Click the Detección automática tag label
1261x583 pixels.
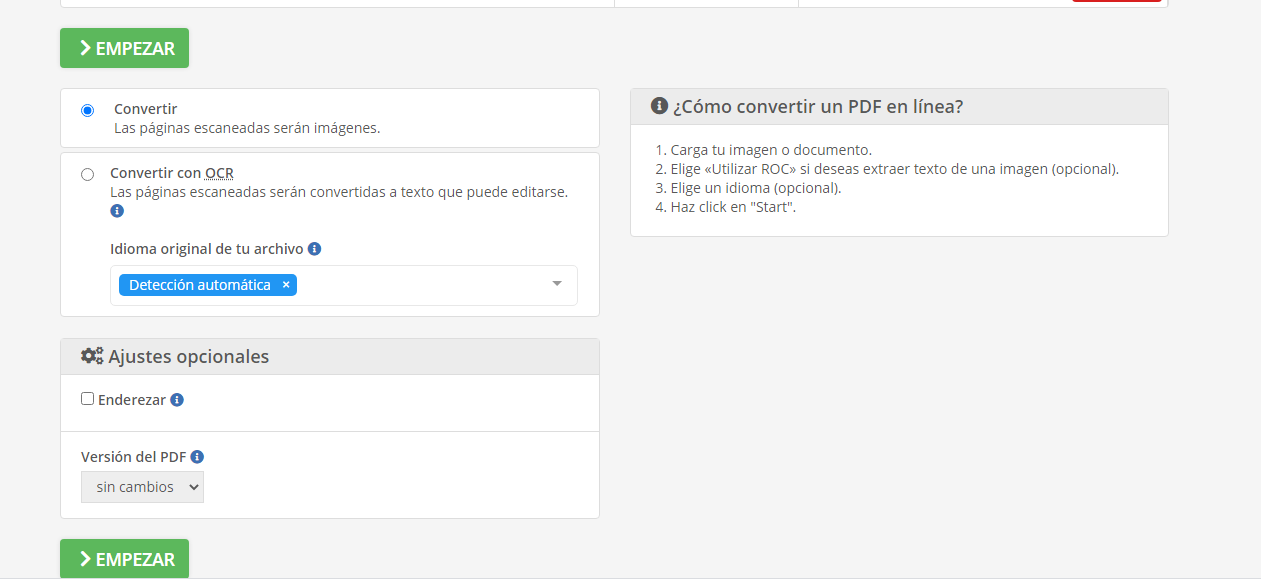199,285
